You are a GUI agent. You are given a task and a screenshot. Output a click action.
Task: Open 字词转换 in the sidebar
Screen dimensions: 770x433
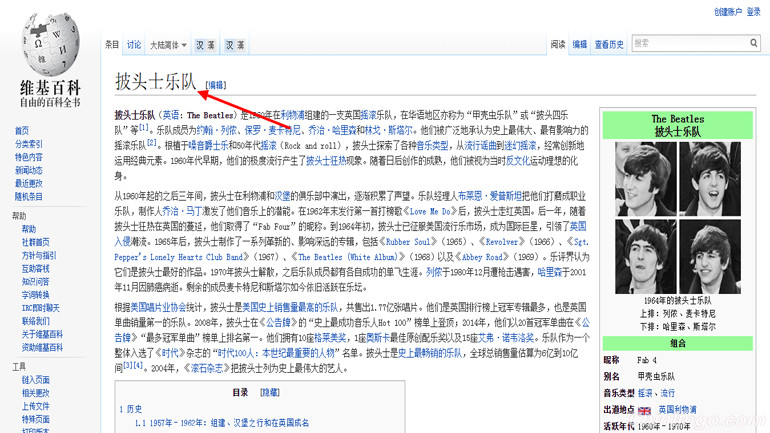tap(35, 295)
